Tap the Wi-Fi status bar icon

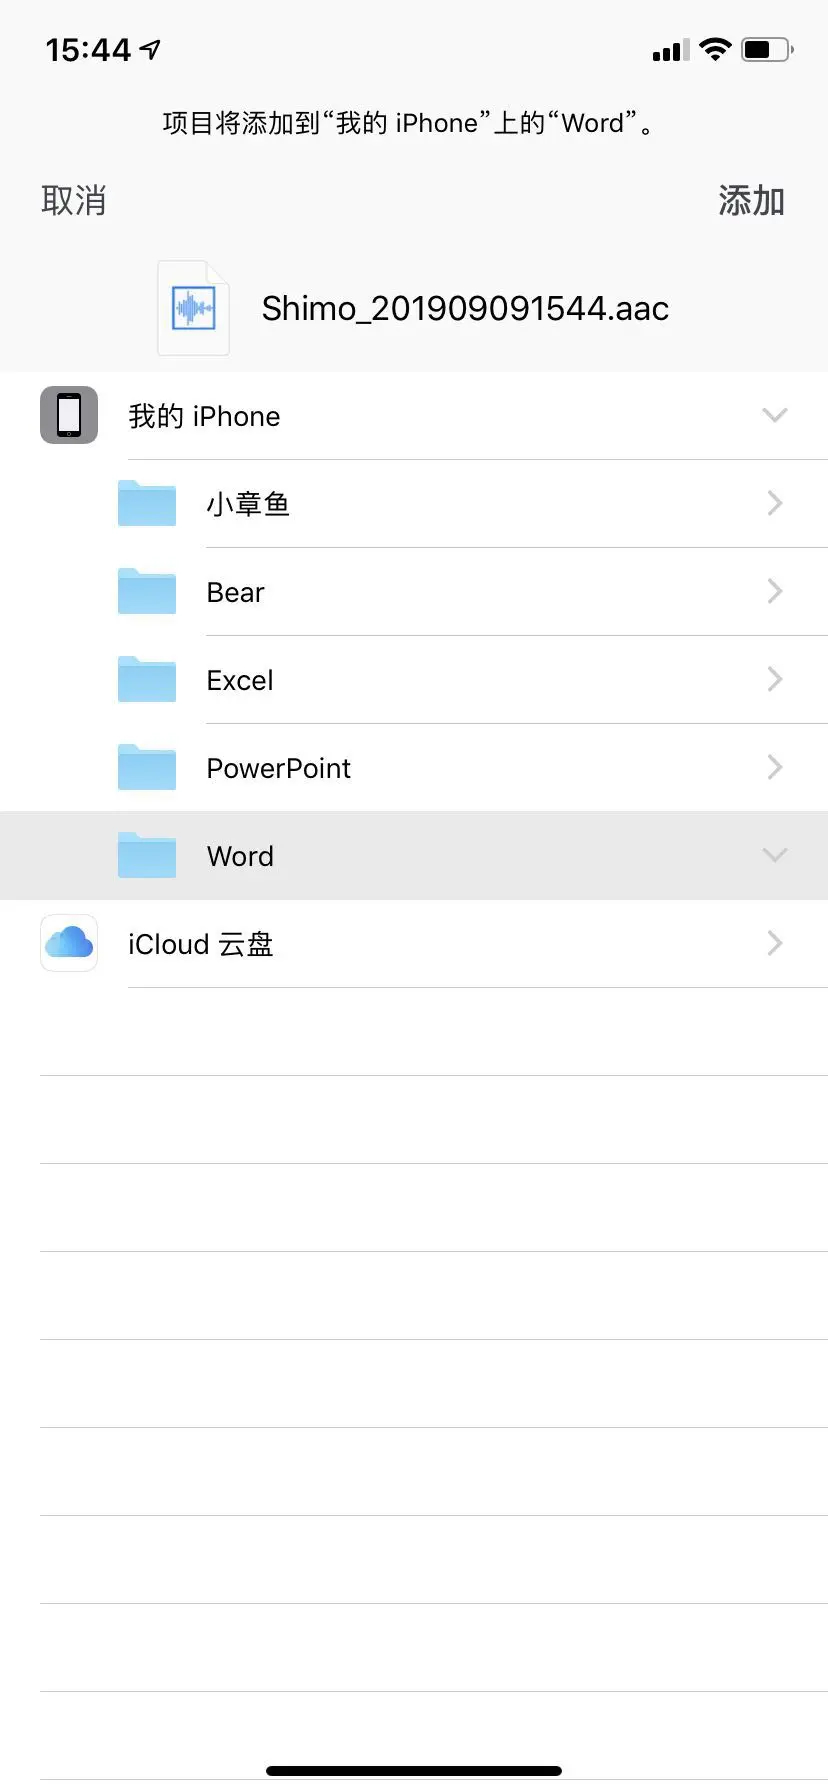tap(715, 49)
